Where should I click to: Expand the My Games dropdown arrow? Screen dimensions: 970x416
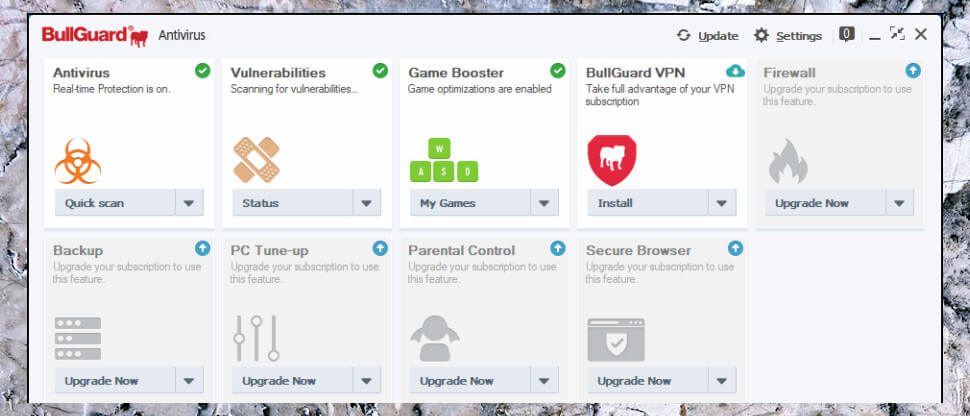pyautogui.click(x=544, y=202)
